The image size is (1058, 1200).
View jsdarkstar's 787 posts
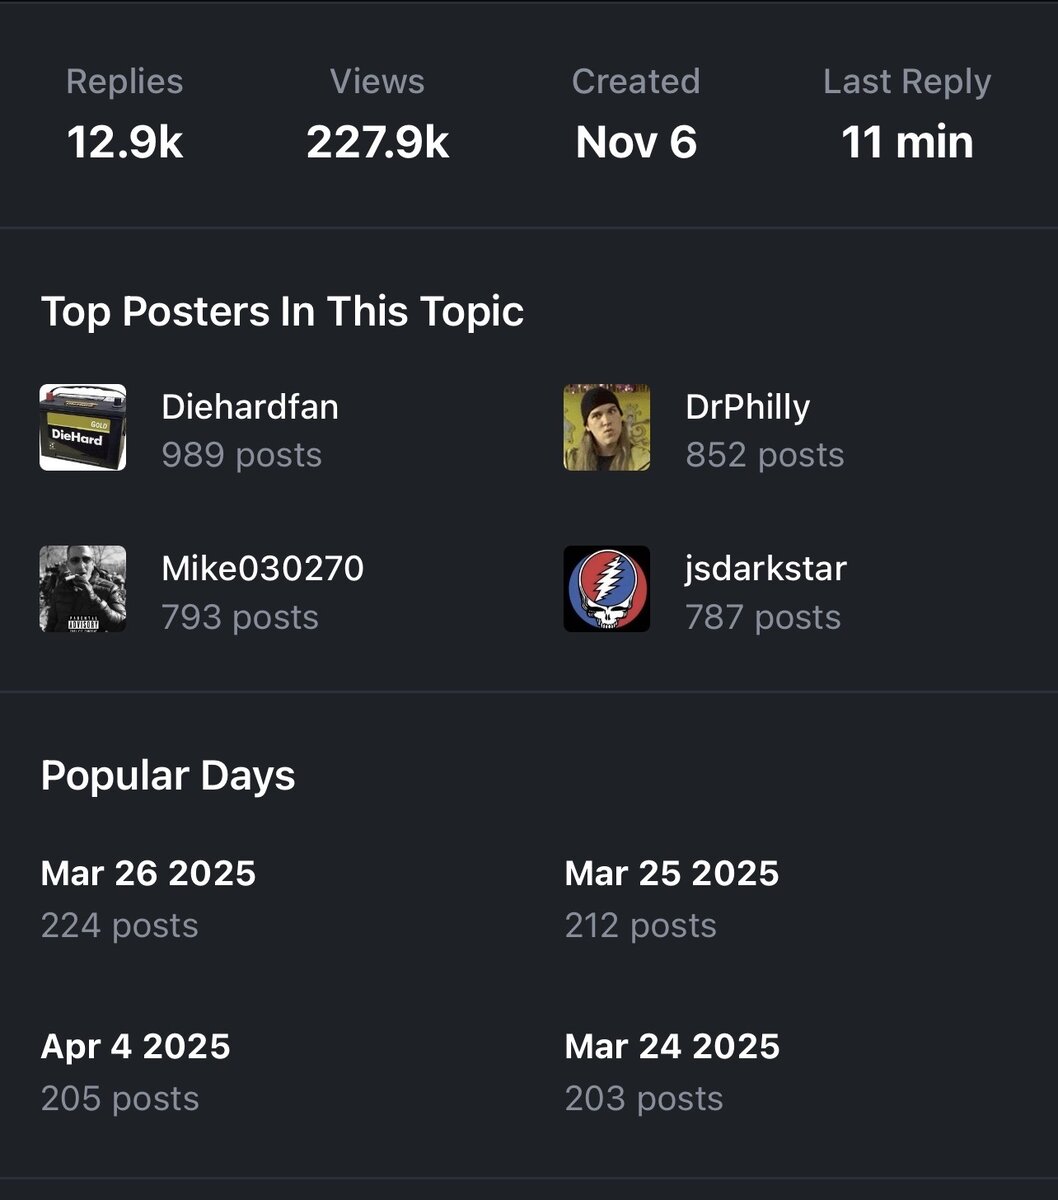(x=763, y=617)
